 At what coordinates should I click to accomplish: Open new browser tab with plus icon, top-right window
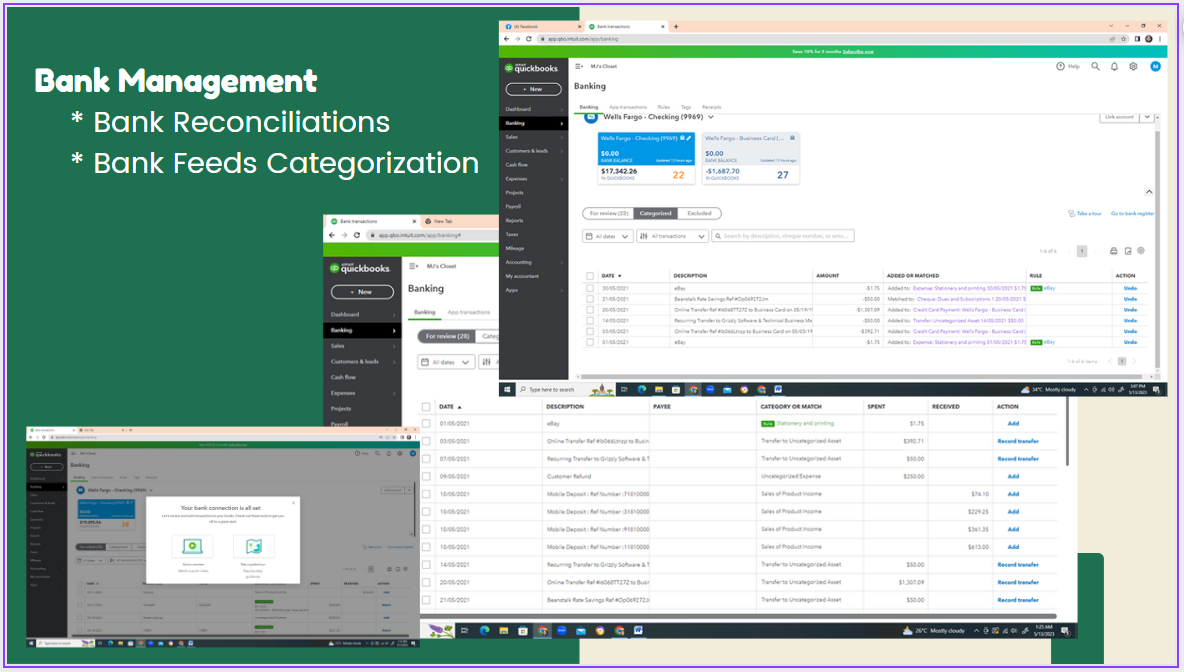[676, 26]
